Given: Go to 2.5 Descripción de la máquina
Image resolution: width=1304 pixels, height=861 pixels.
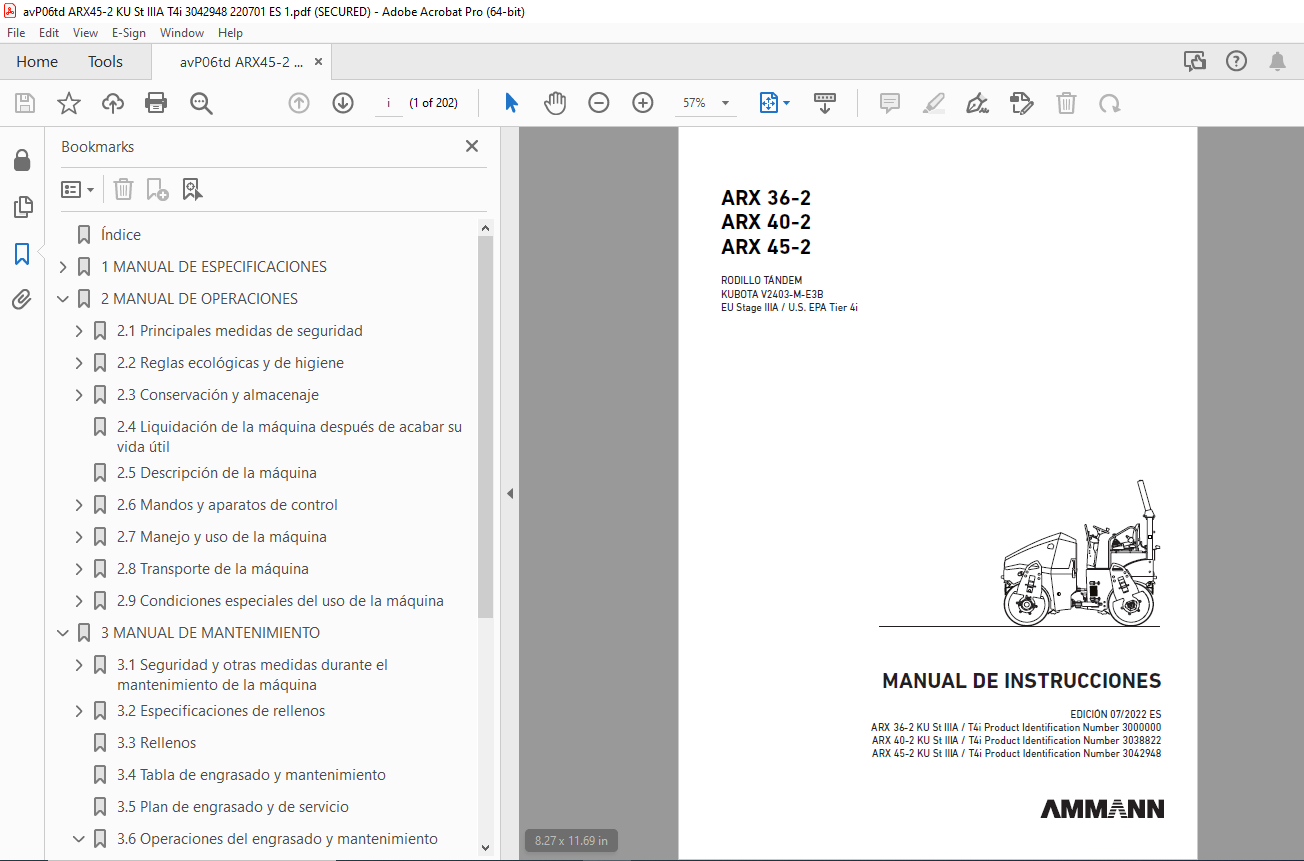Looking at the screenshot, I should click(x=217, y=473).
